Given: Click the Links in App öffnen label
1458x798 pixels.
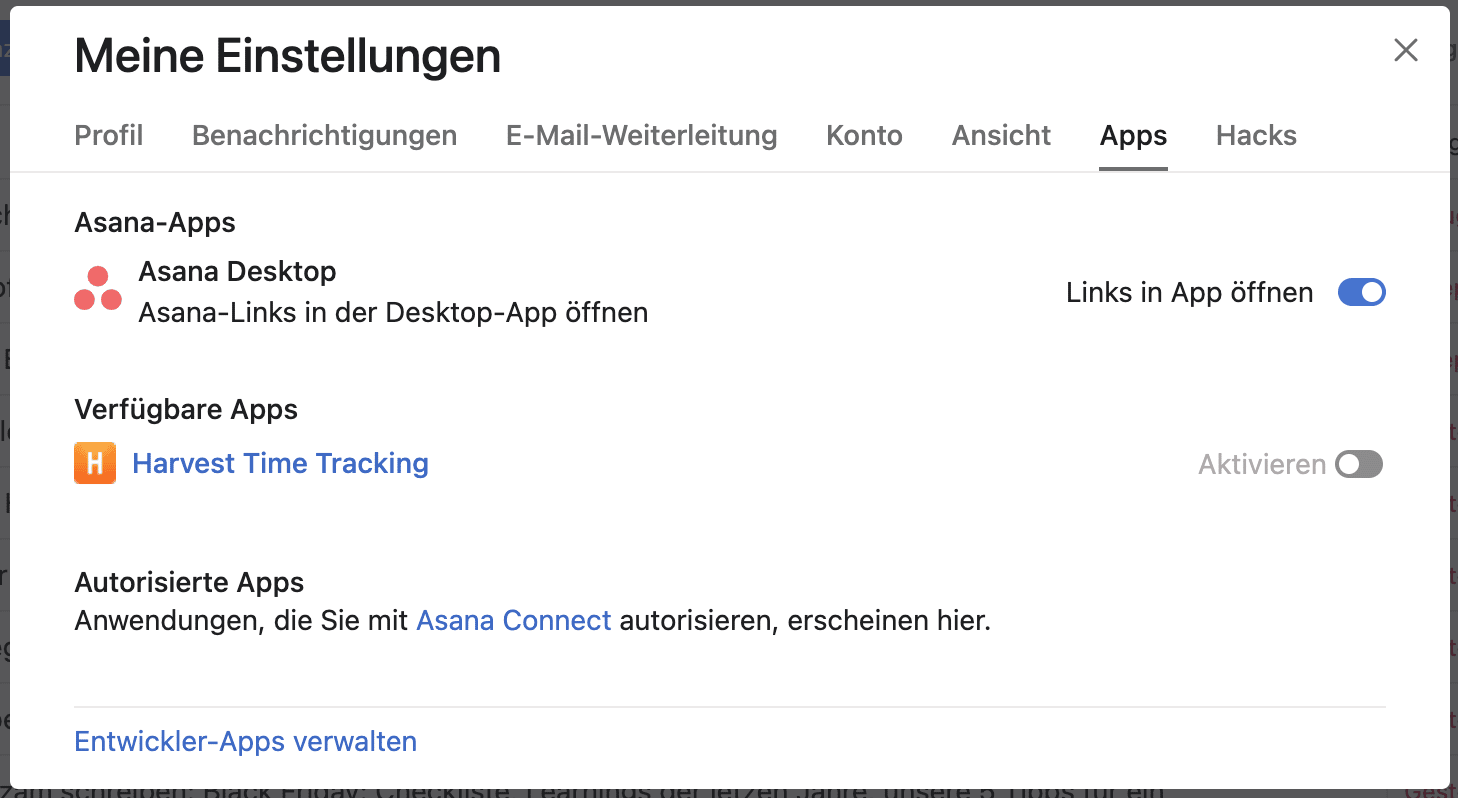Looking at the screenshot, I should coord(1189,292).
